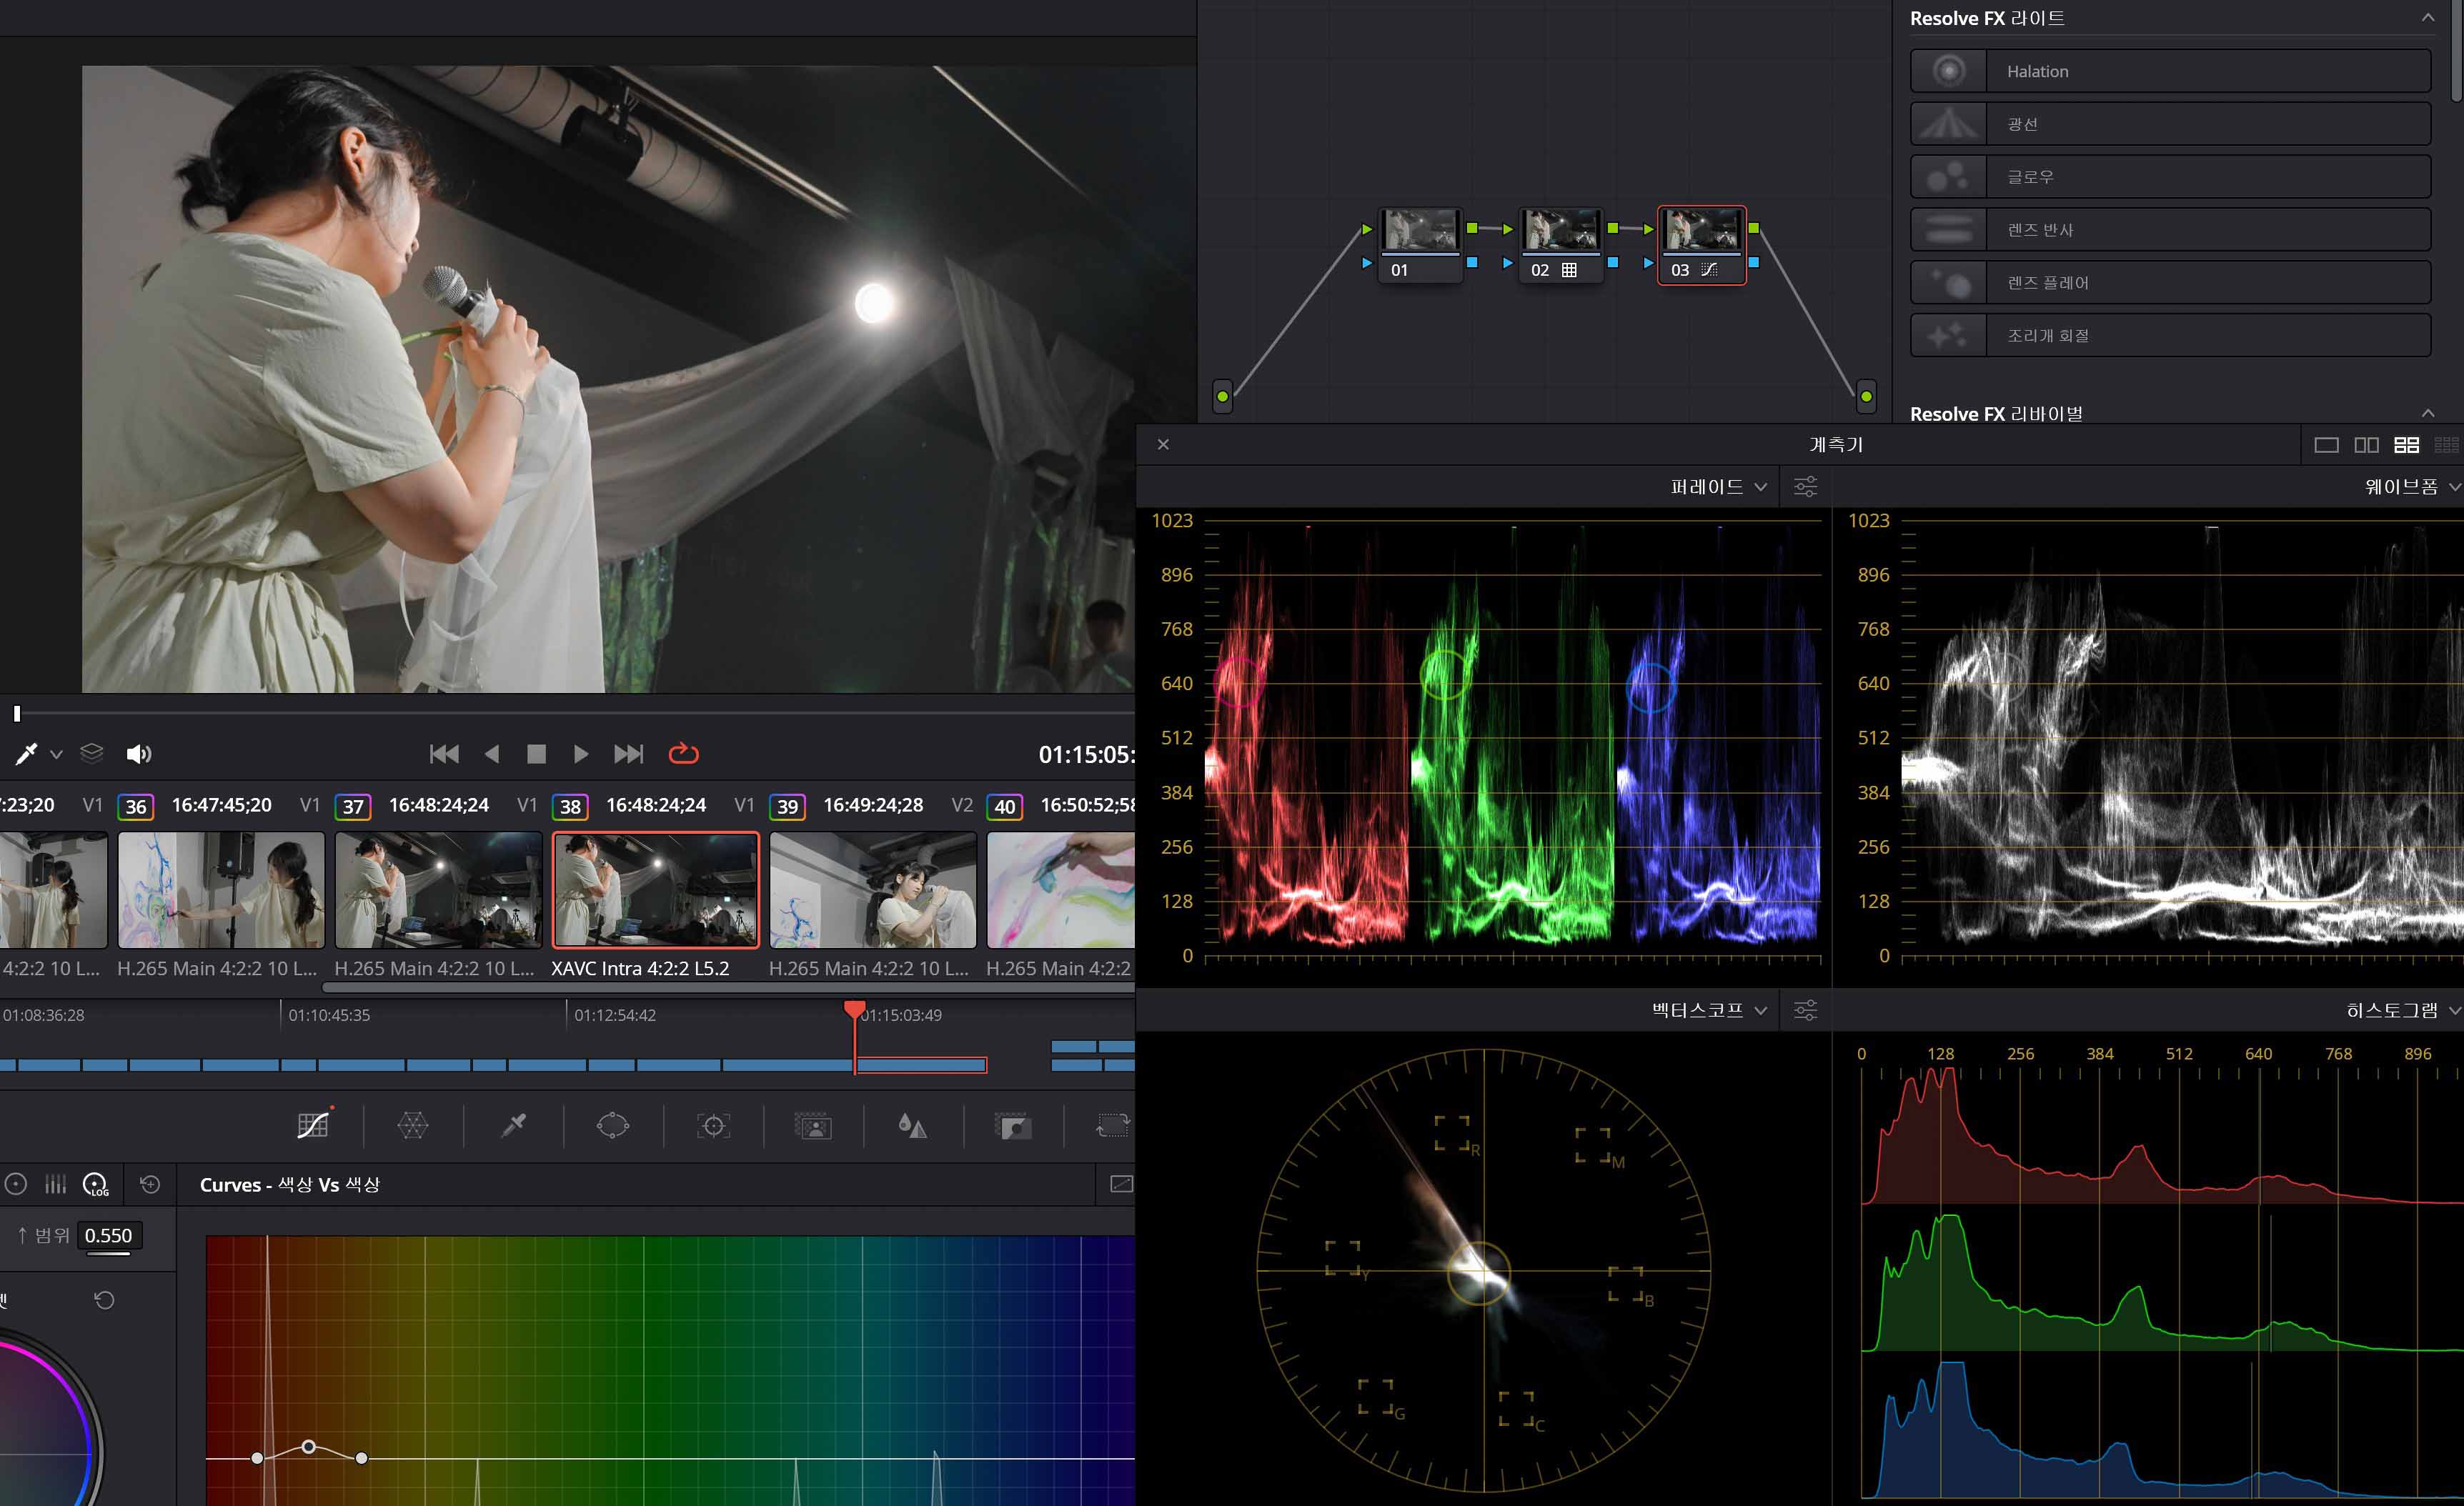This screenshot has height=1506, width=2464.
Task: Click the raised middle hue curve control point
Action: pos(309,1446)
